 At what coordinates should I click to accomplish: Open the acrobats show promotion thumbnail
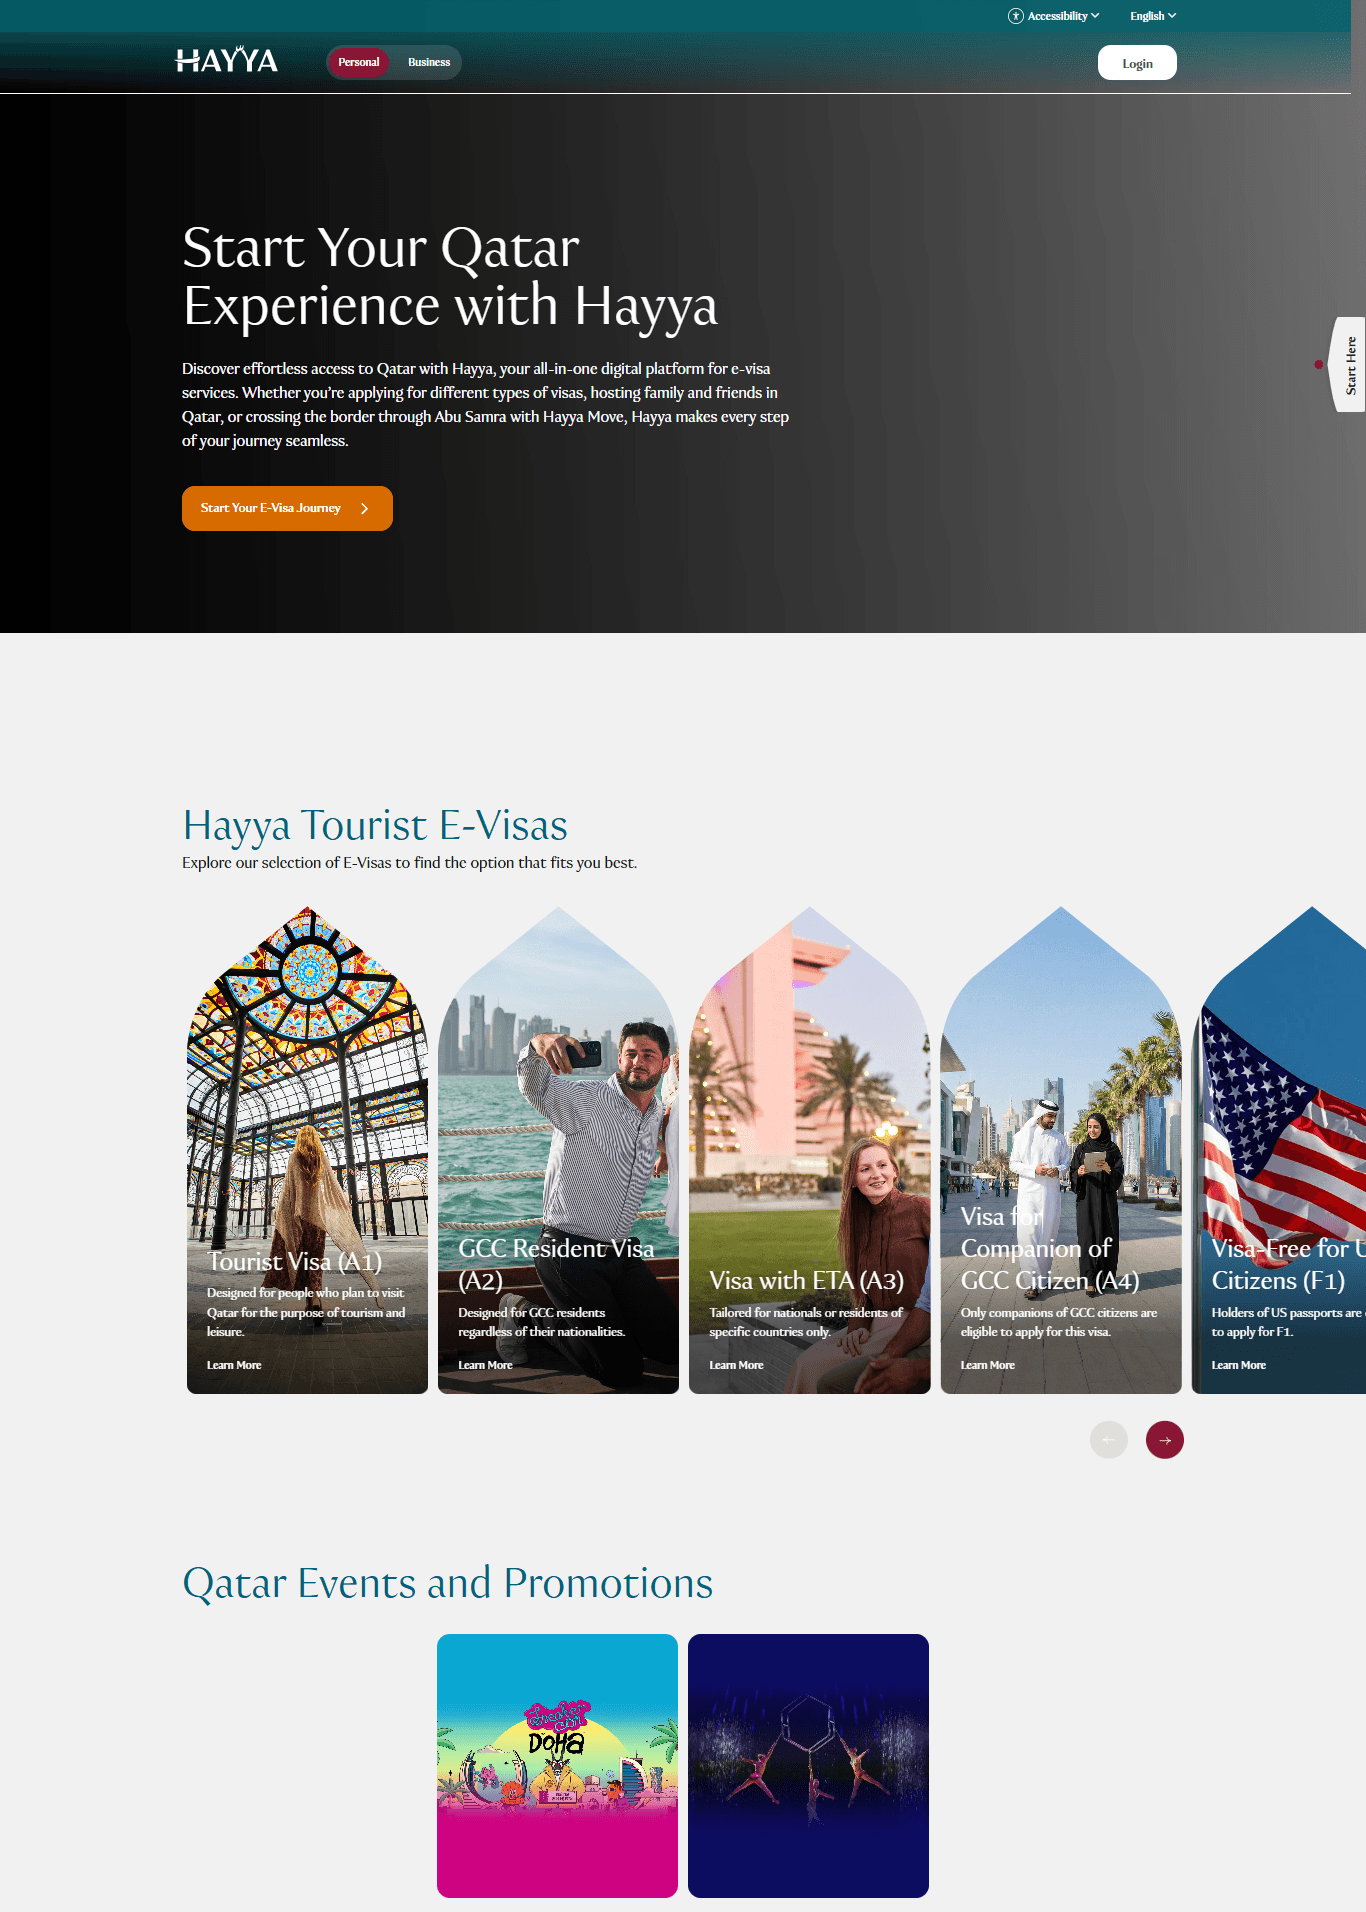pyautogui.click(x=808, y=1766)
